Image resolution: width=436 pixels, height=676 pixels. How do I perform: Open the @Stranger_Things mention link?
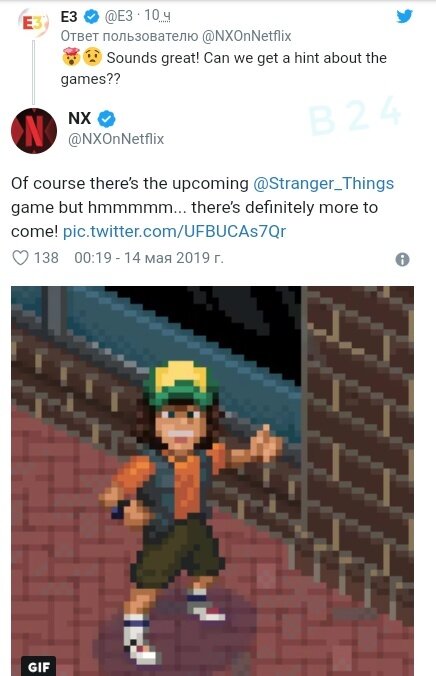(323, 183)
